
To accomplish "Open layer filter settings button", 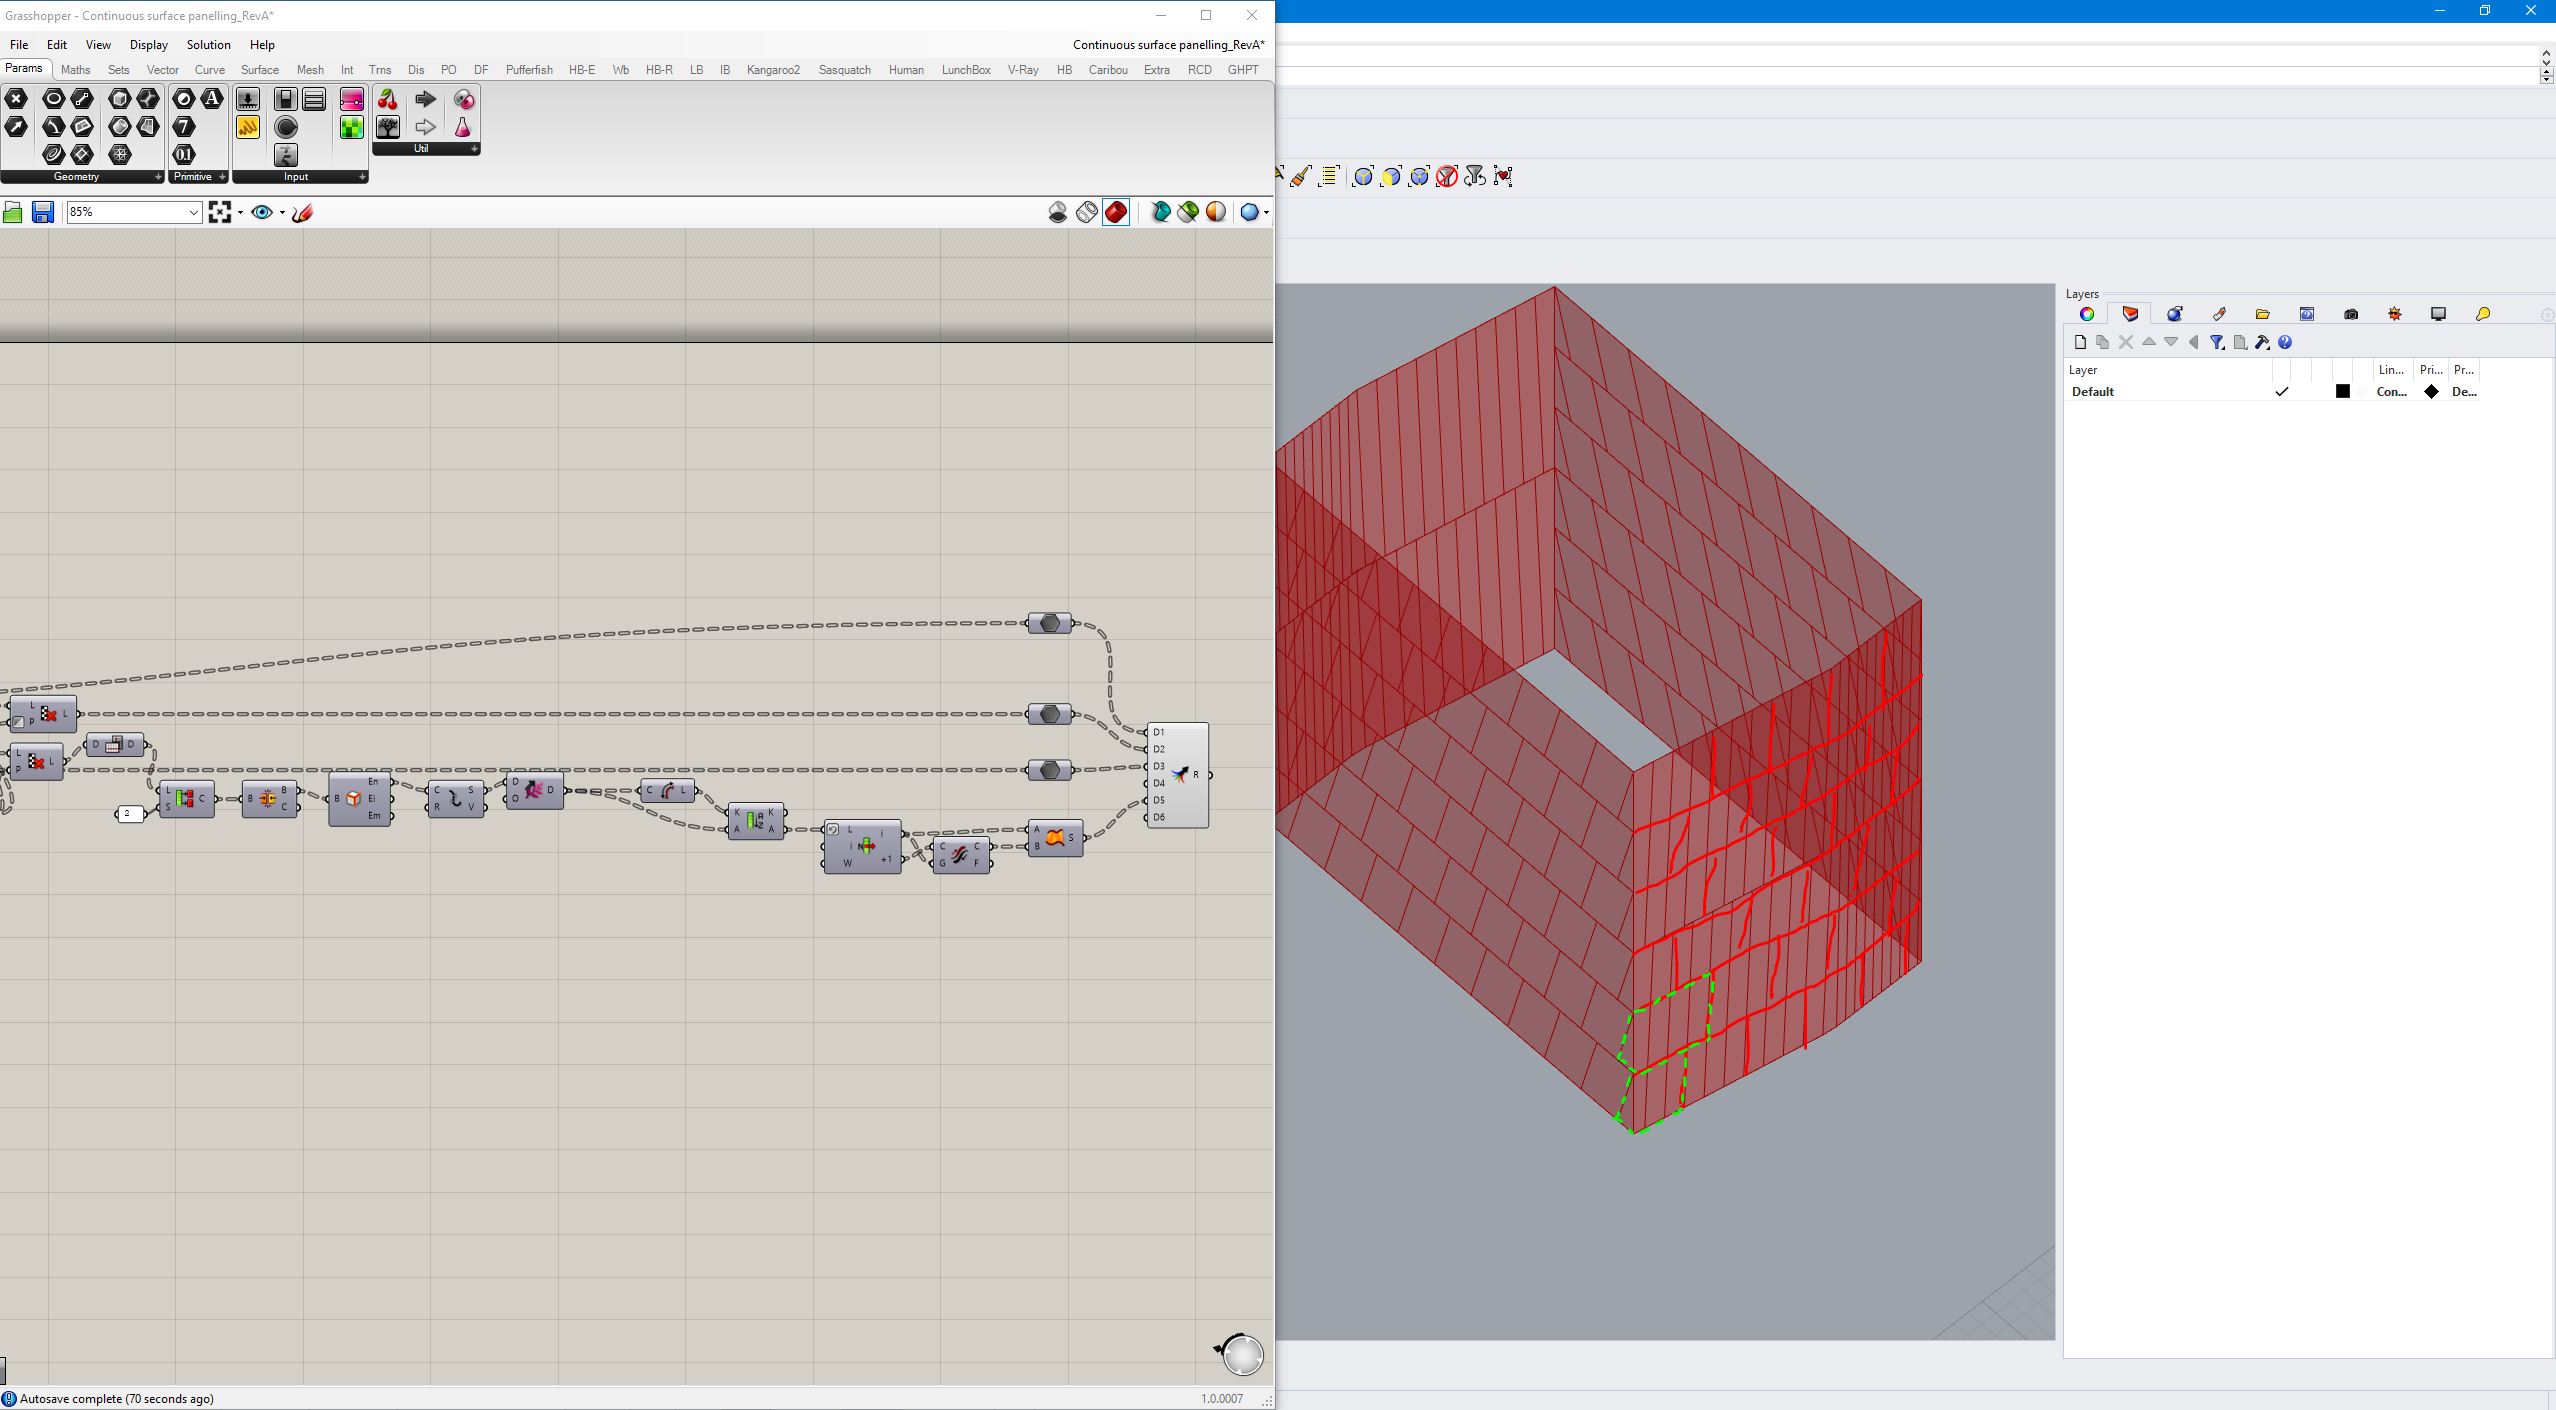I will click(2217, 343).
